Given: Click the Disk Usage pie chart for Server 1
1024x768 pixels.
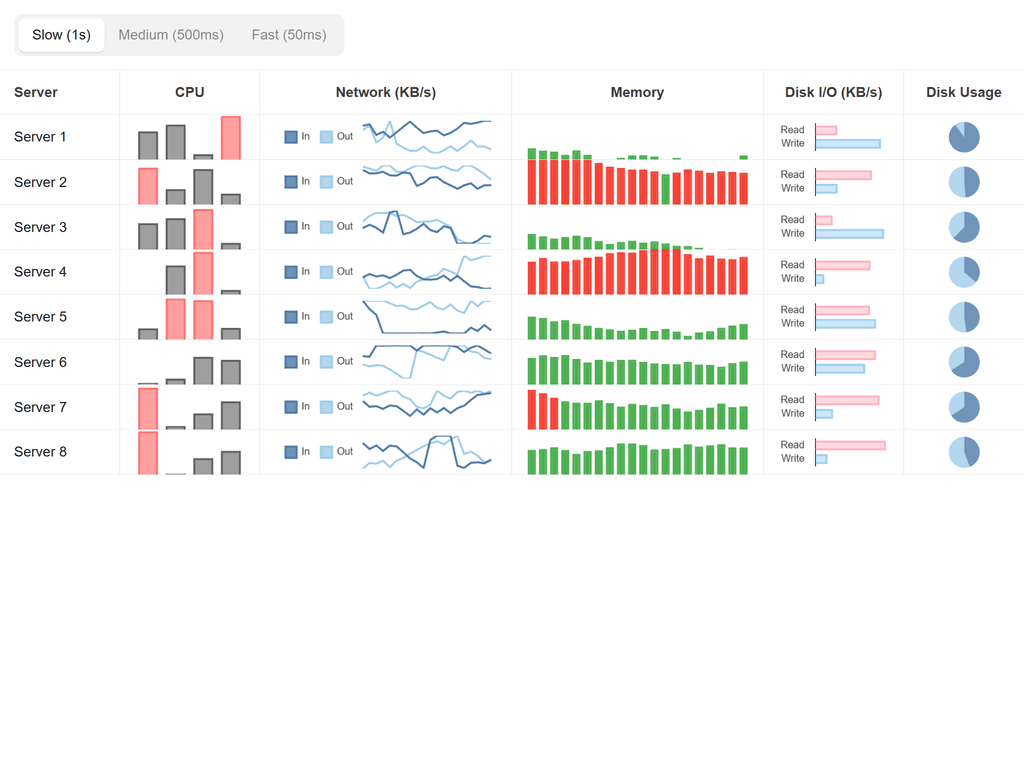Looking at the screenshot, I should (963, 137).
